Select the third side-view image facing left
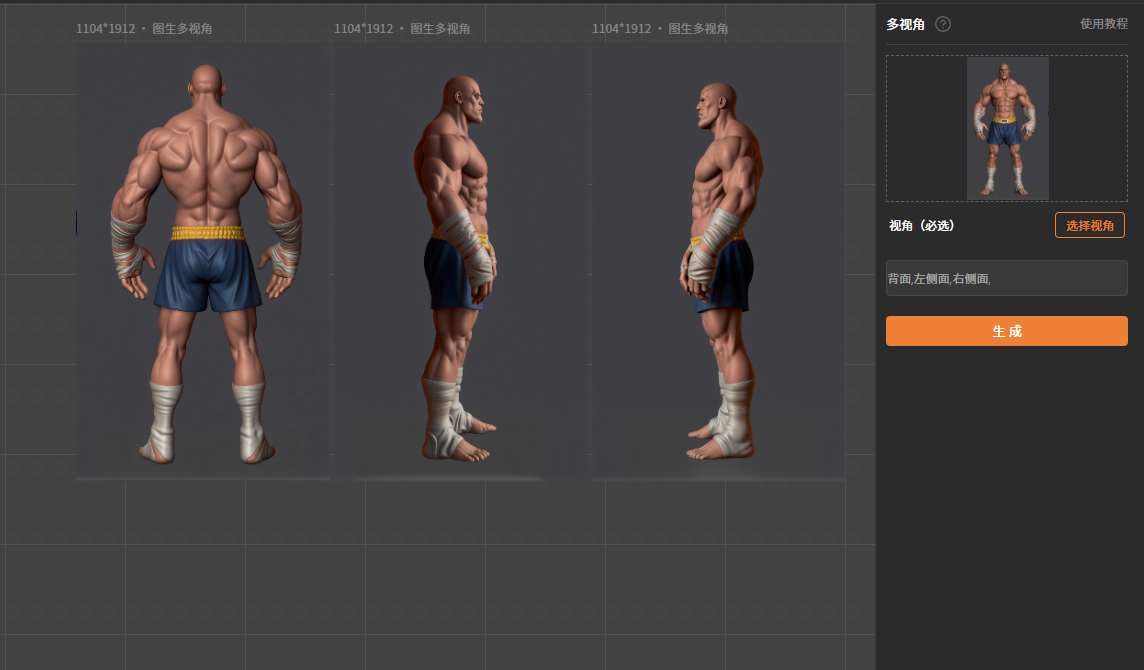The height and width of the screenshot is (670, 1144). [x=719, y=261]
